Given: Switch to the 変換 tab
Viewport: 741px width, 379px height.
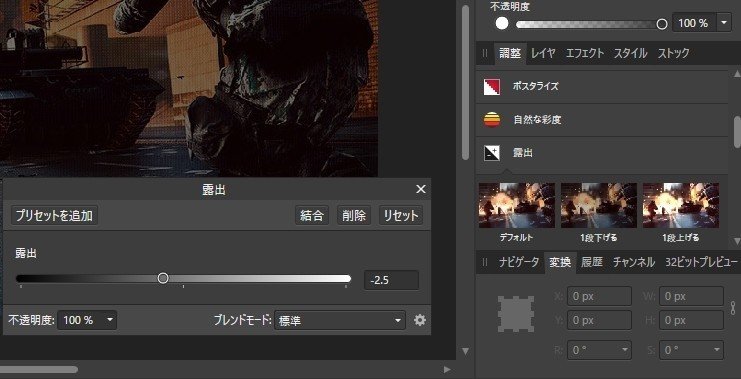Looking at the screenshot, I should point(560,262).
